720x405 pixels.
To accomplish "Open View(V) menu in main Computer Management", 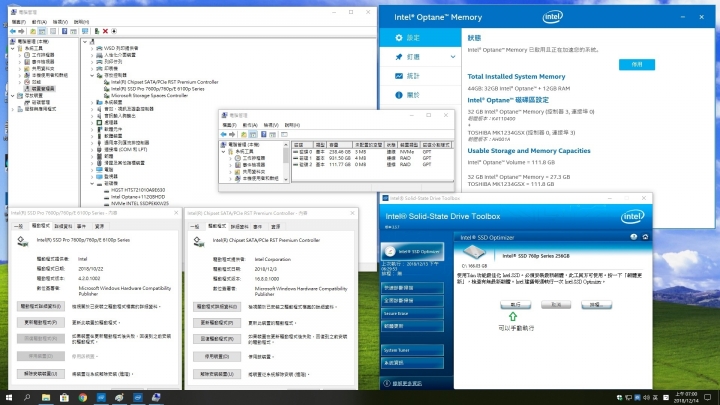I will click(60, 22).
